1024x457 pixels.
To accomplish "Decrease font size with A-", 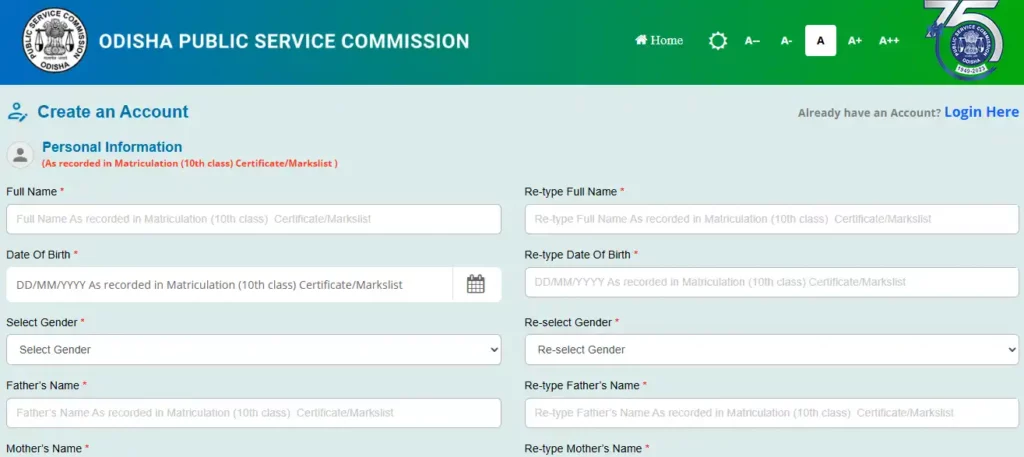I will 786,40.
